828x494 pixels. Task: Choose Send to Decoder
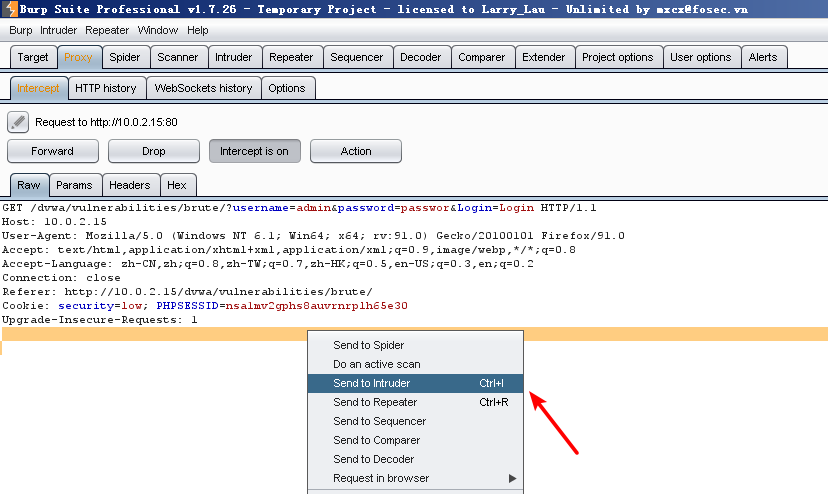tap(416, 459)
